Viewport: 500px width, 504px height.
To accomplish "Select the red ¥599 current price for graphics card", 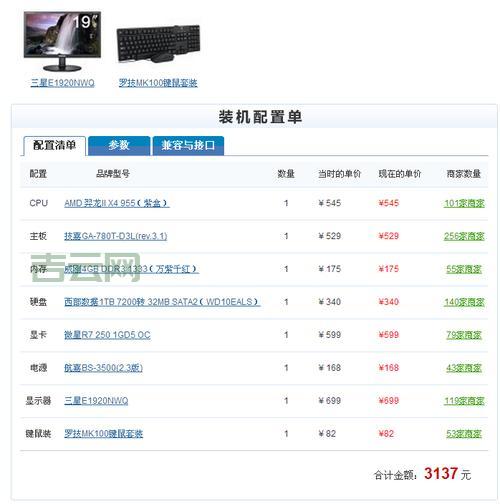I will [389, 335].
